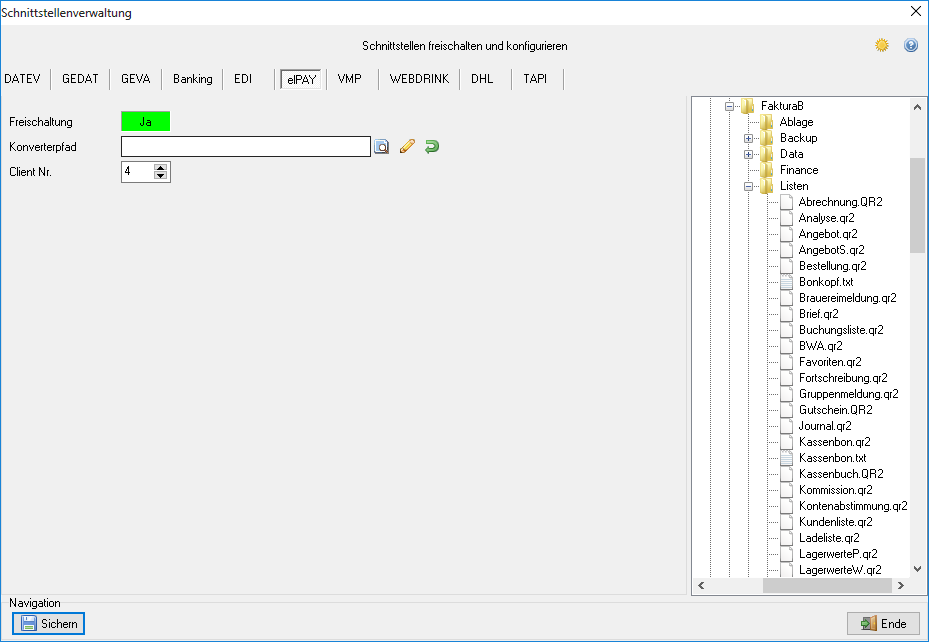Click the file tree vertical scrollbar thumb
Screen dimensions: 929x642
coord(917,205)
